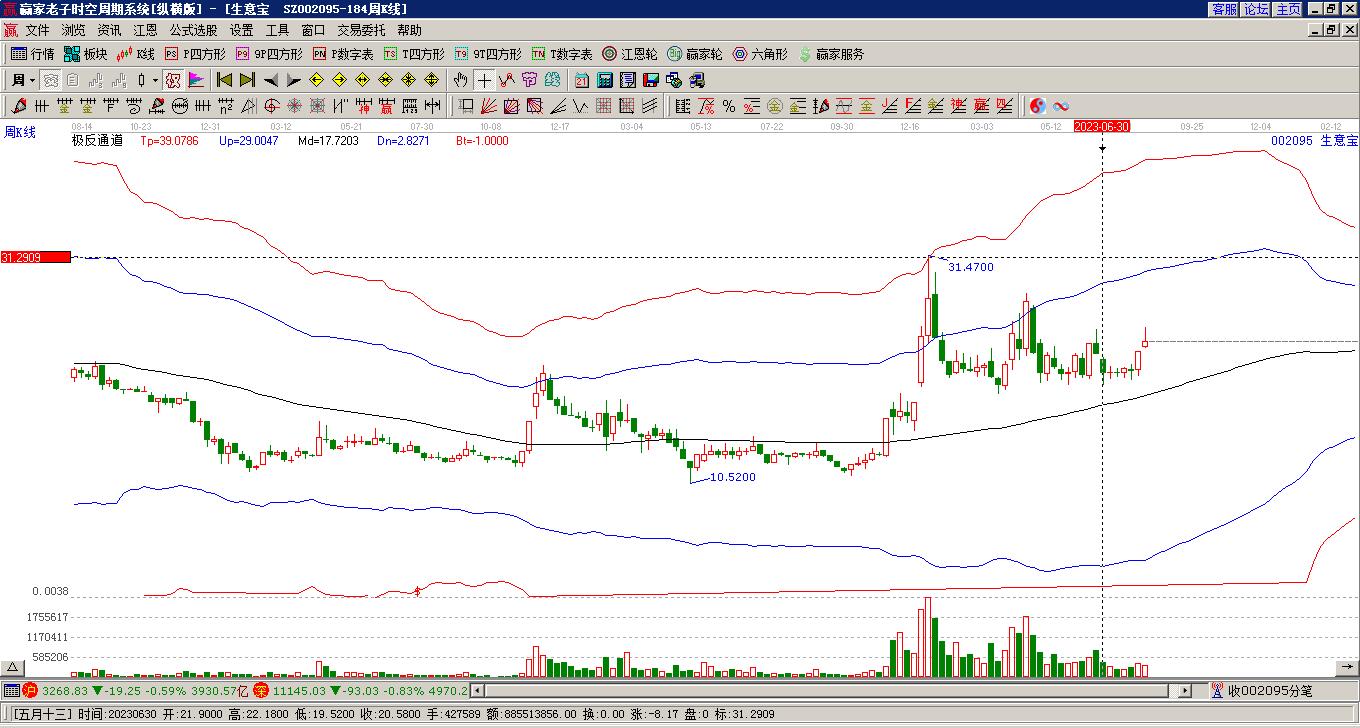Click the percent sign drawing tool

click(x=728, y=106)
